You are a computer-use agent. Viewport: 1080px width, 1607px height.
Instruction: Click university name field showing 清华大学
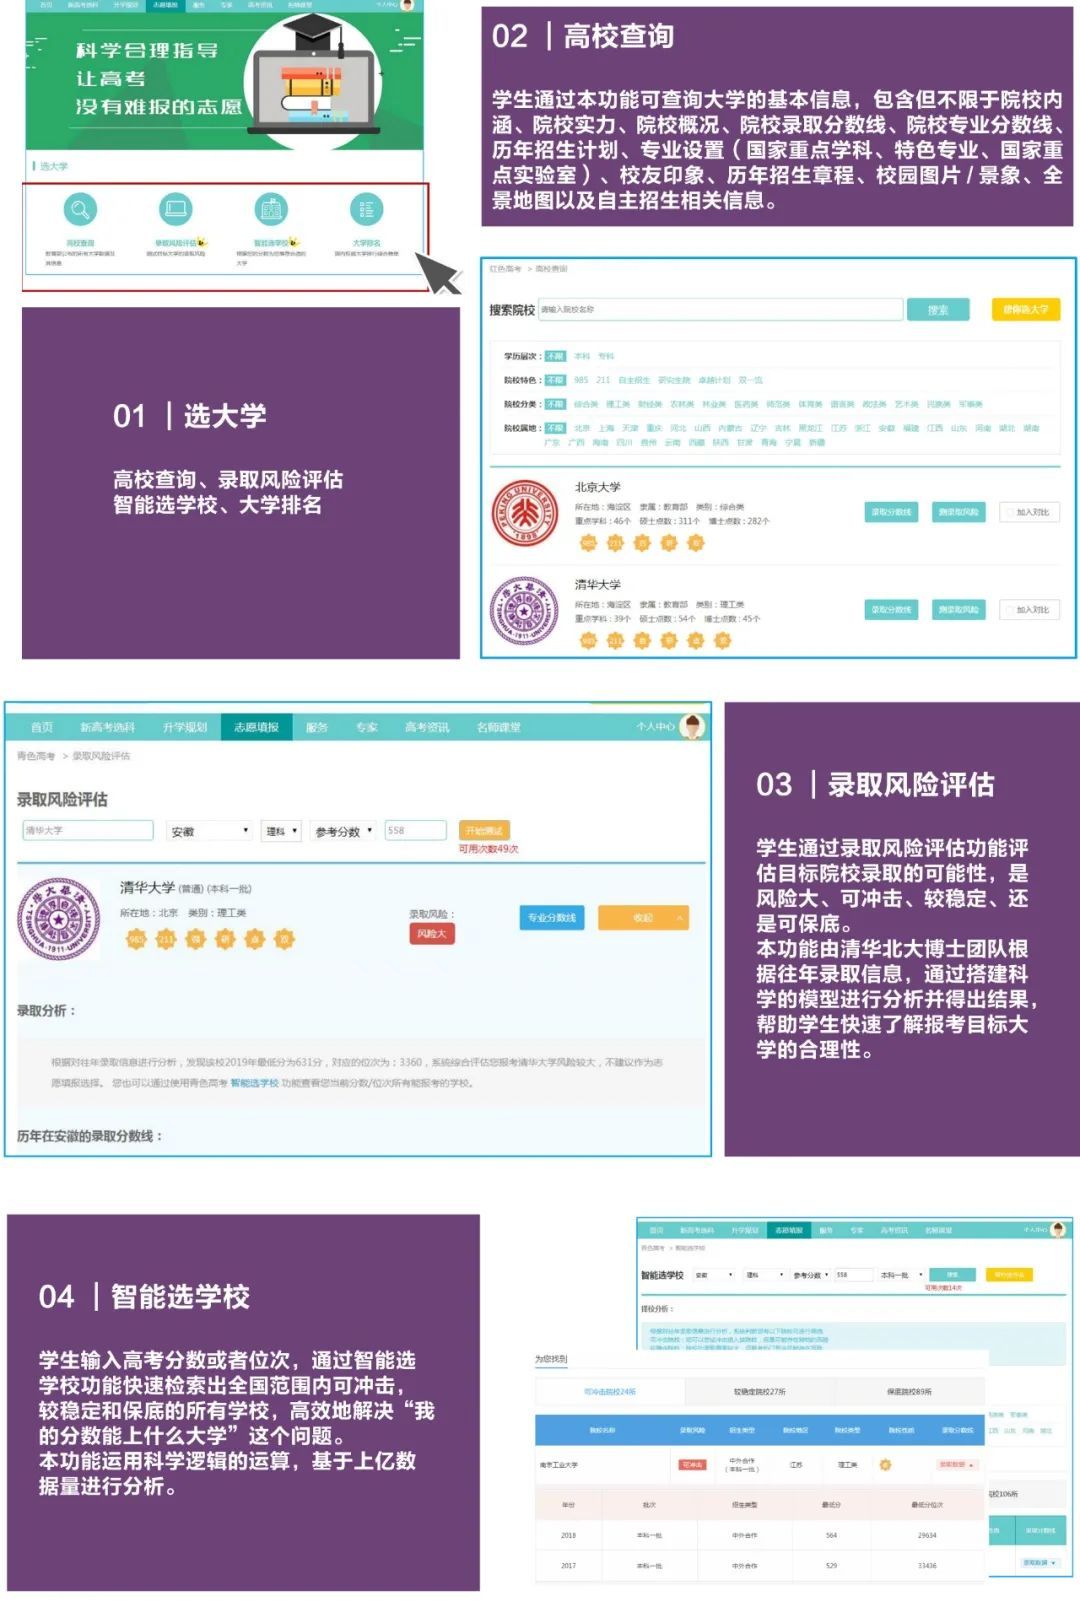click(x=88, y=831)
